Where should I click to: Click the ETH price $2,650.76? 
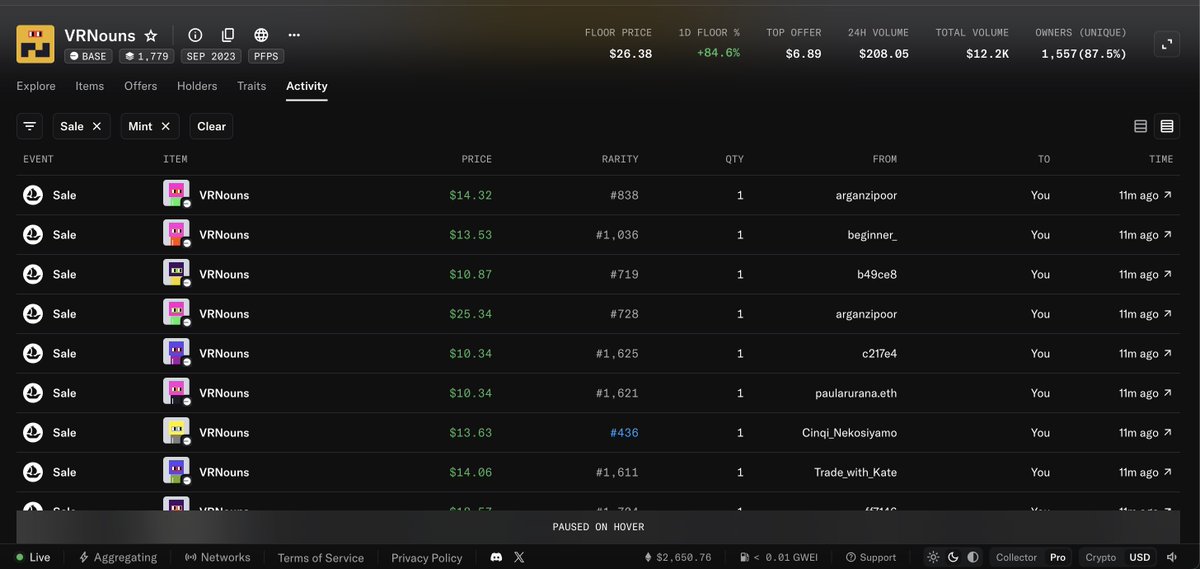pos(677,557)
